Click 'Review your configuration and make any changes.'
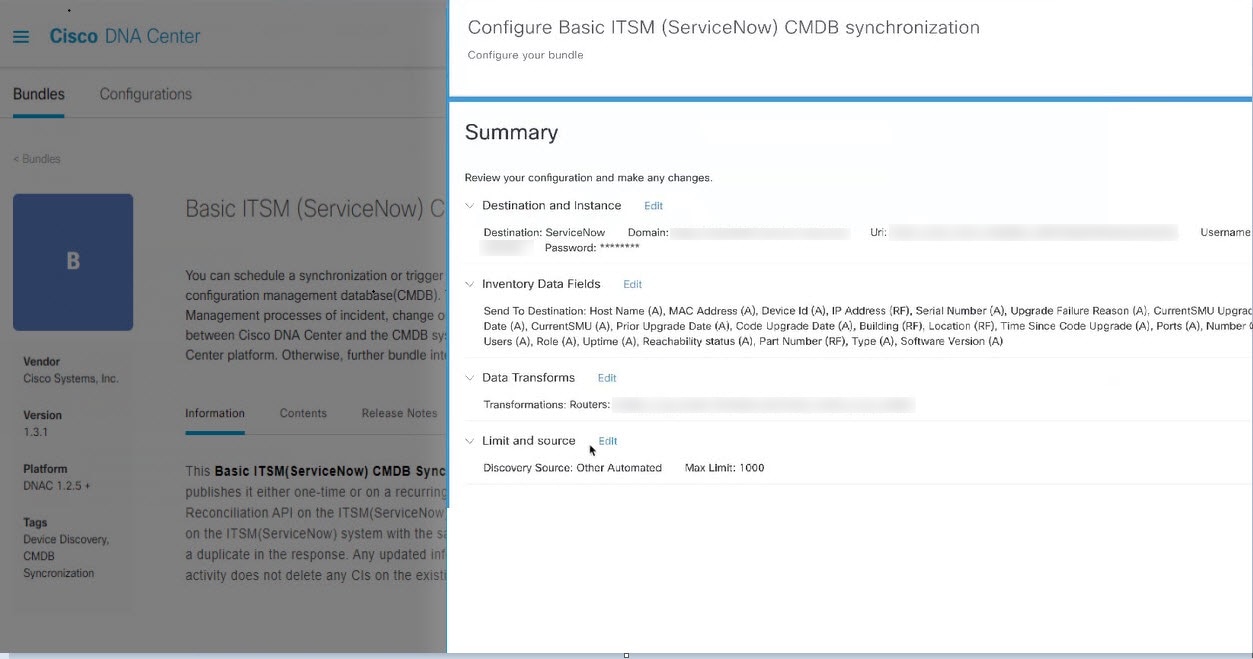This screenshot has width=1253, height=659. (x=588, y=178)
